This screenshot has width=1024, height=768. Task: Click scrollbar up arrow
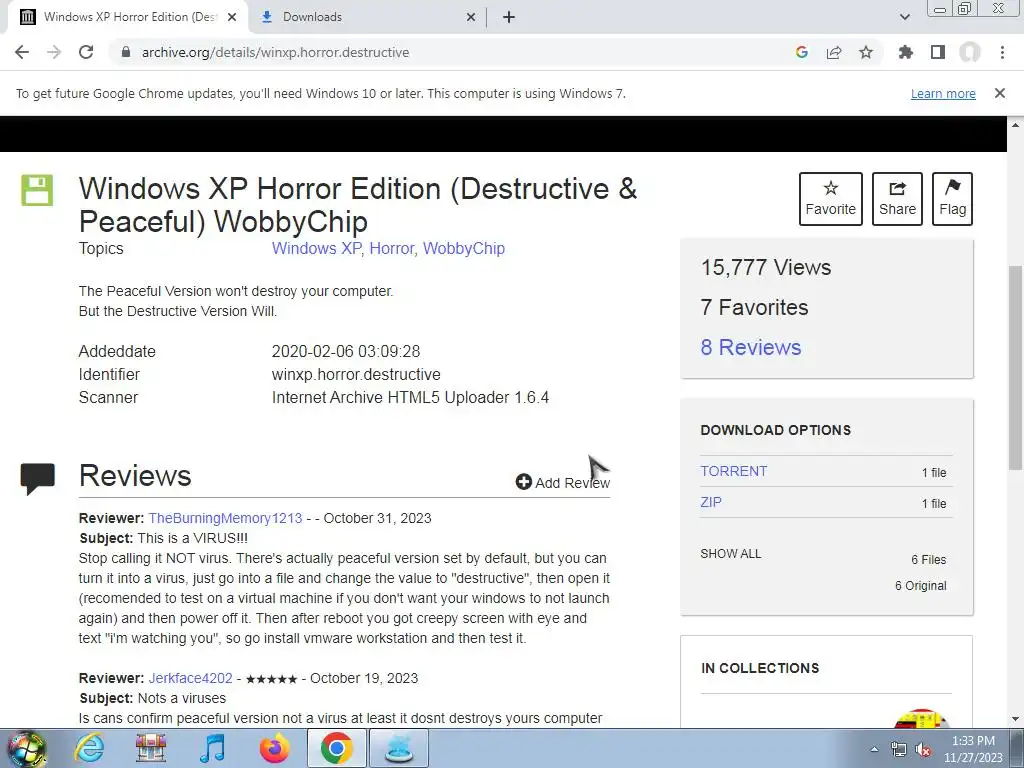click(1015, 125)
